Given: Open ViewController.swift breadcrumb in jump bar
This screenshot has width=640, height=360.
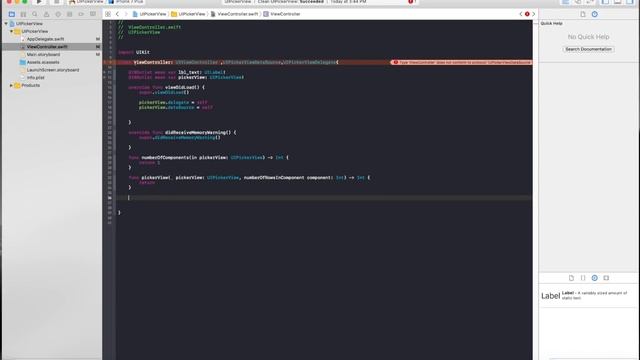Looking at the screenshot, I should pos(234,14).
